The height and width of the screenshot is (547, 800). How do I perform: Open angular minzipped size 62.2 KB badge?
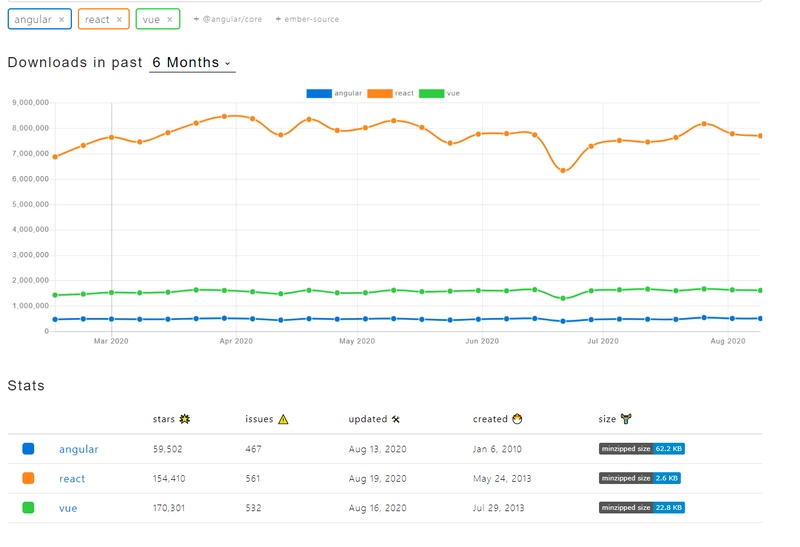tap(642, 449)
